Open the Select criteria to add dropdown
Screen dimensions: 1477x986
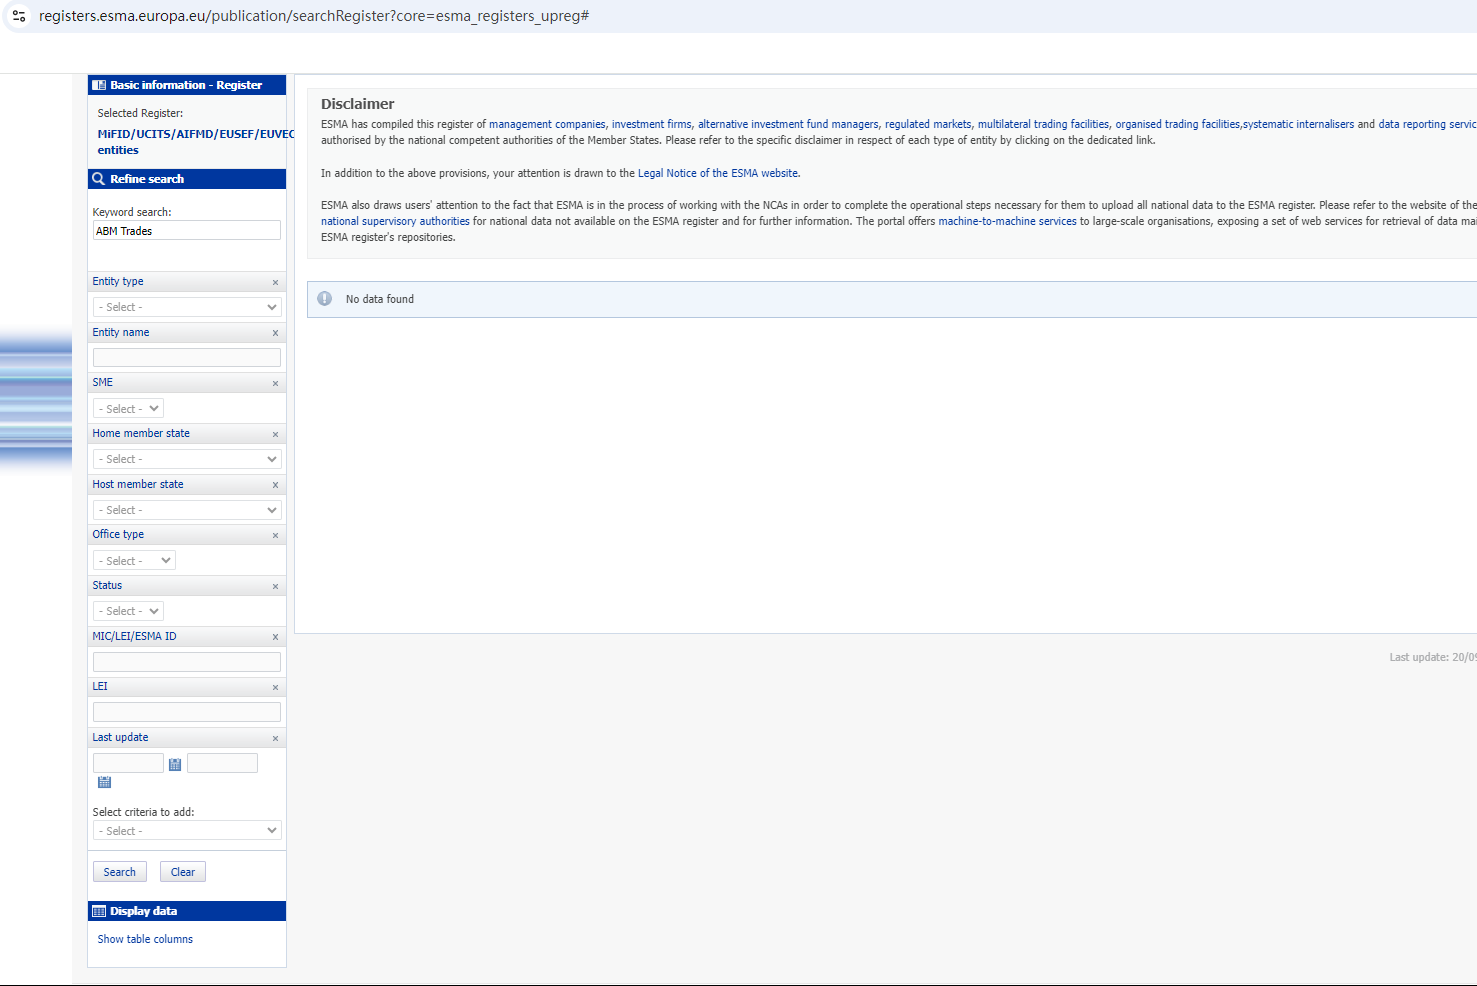click(187, 831)
